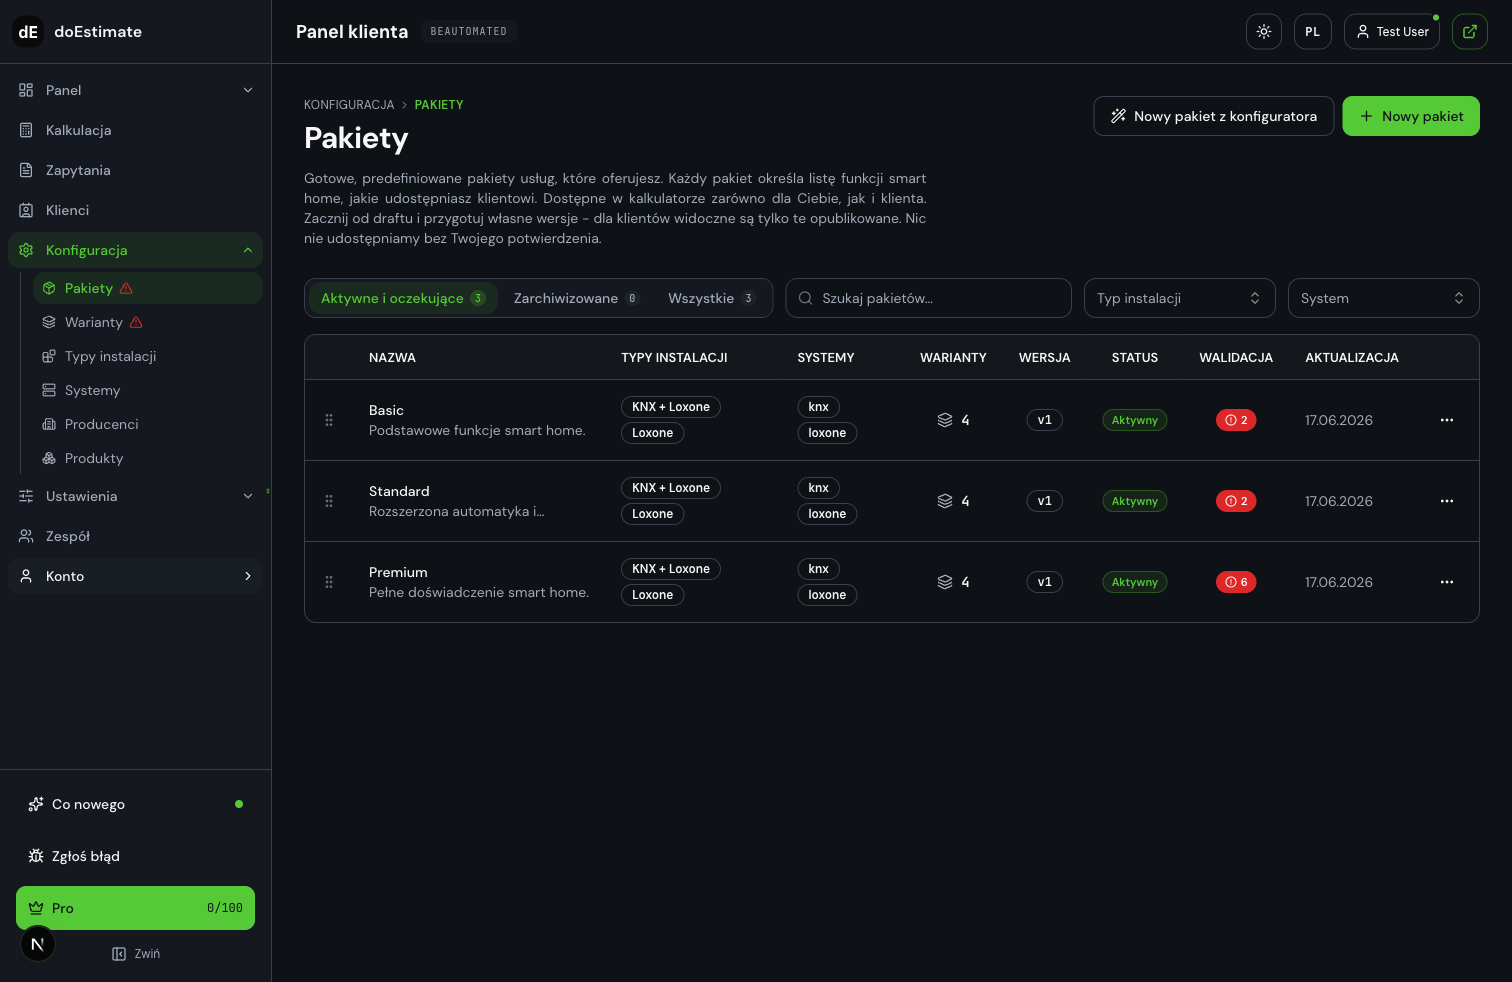Open Zespół in the sidebar
The height and width of the screenshot is (982, 1512).
point(135,536)
